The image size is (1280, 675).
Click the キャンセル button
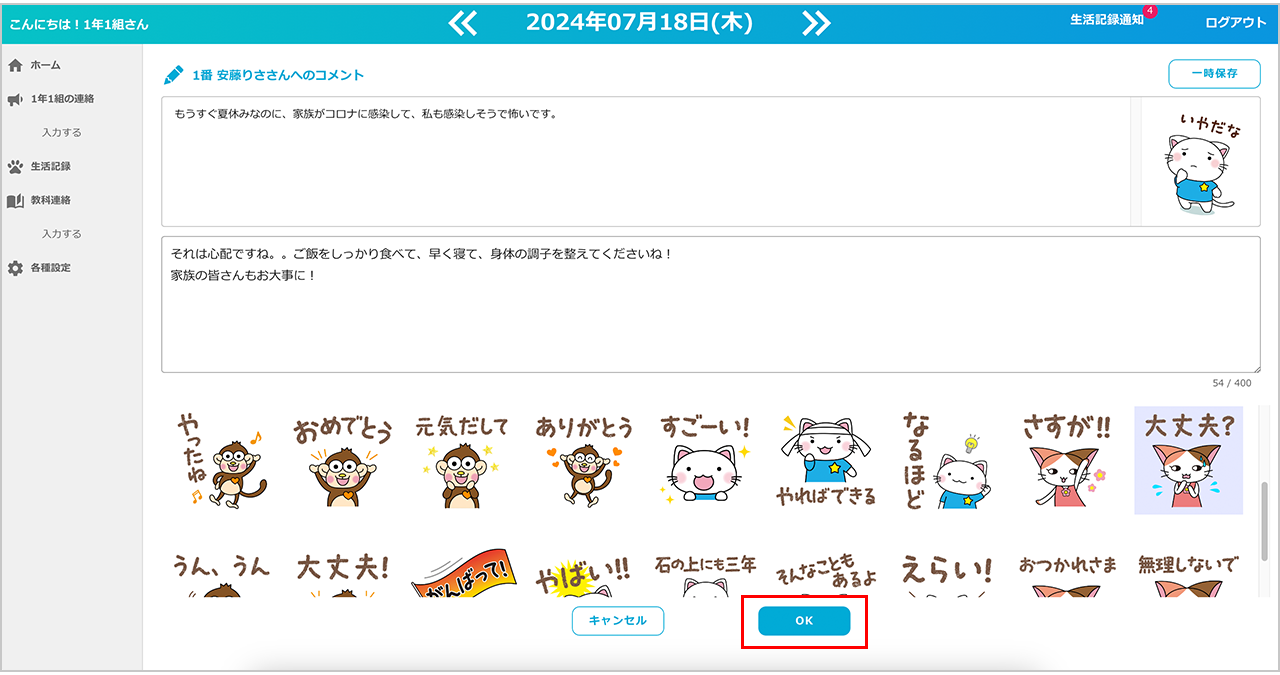coord(618,621)
